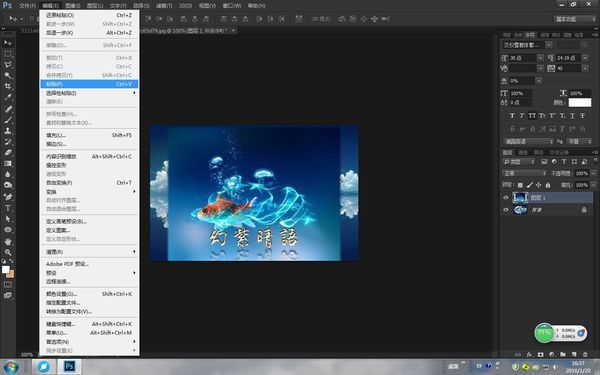The height and width of the screenshot is (375, 600).
Task: Delete layer with trash icon
Action: (x=585, y=355)
